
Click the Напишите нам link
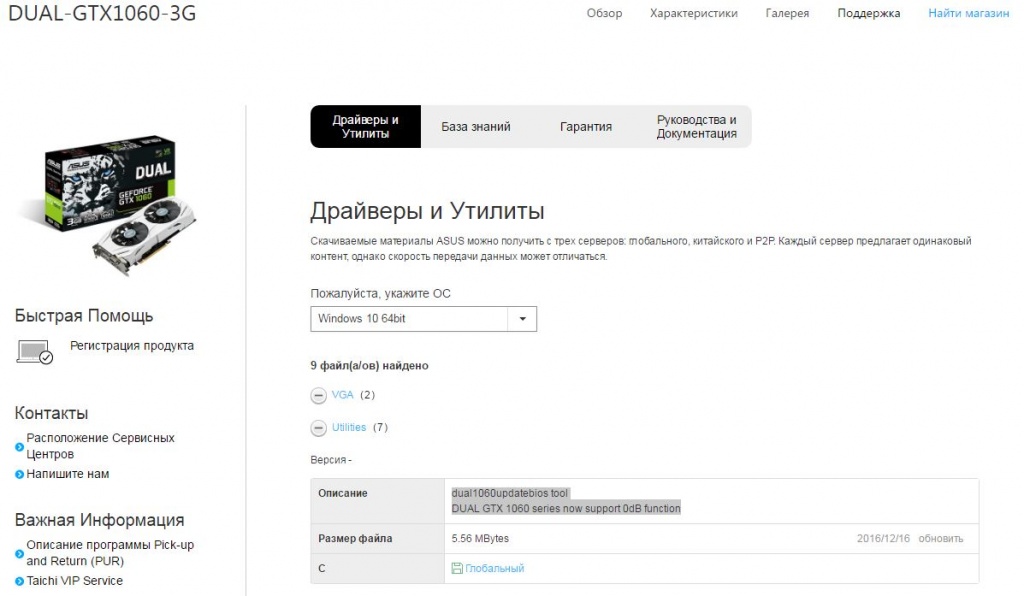click(68, 474)
